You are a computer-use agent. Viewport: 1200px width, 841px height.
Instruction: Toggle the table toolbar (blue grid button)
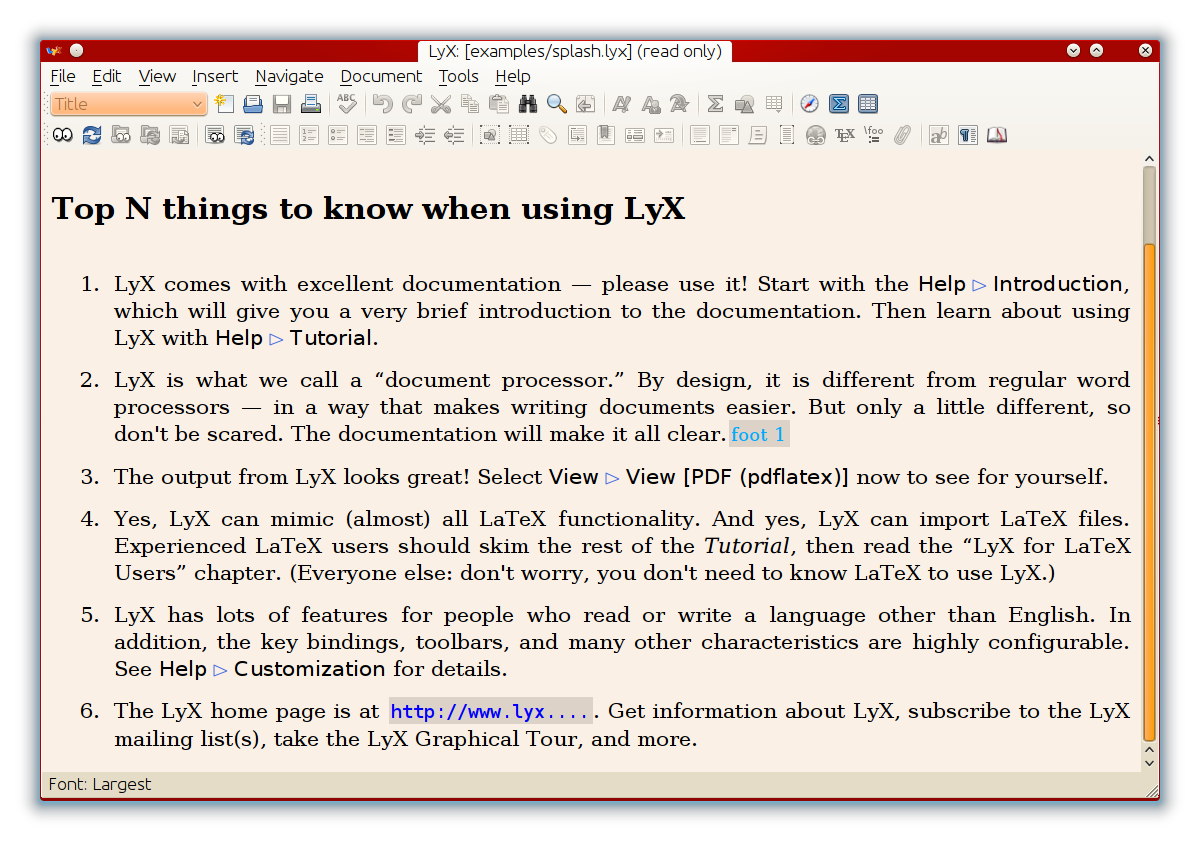click(x=868, y=104)
